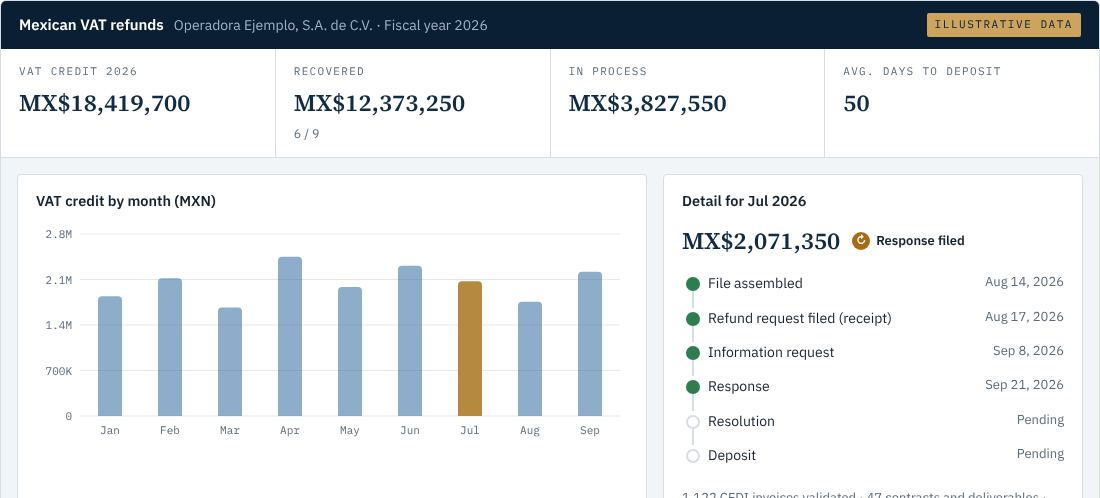This screenshot has width=1100, height=498.
Task: Click the green File assembled step dot
Action: (x=692, y=284)
